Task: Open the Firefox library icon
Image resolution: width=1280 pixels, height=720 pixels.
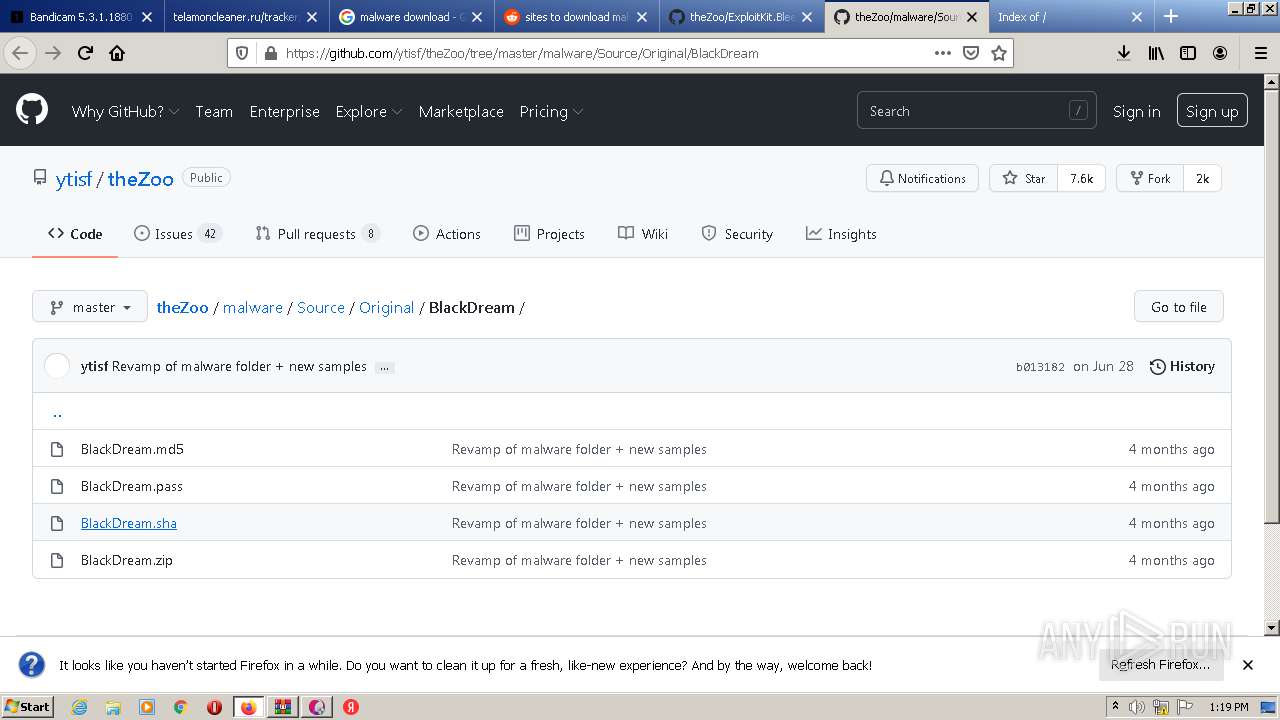Action: coord(1156,53)
